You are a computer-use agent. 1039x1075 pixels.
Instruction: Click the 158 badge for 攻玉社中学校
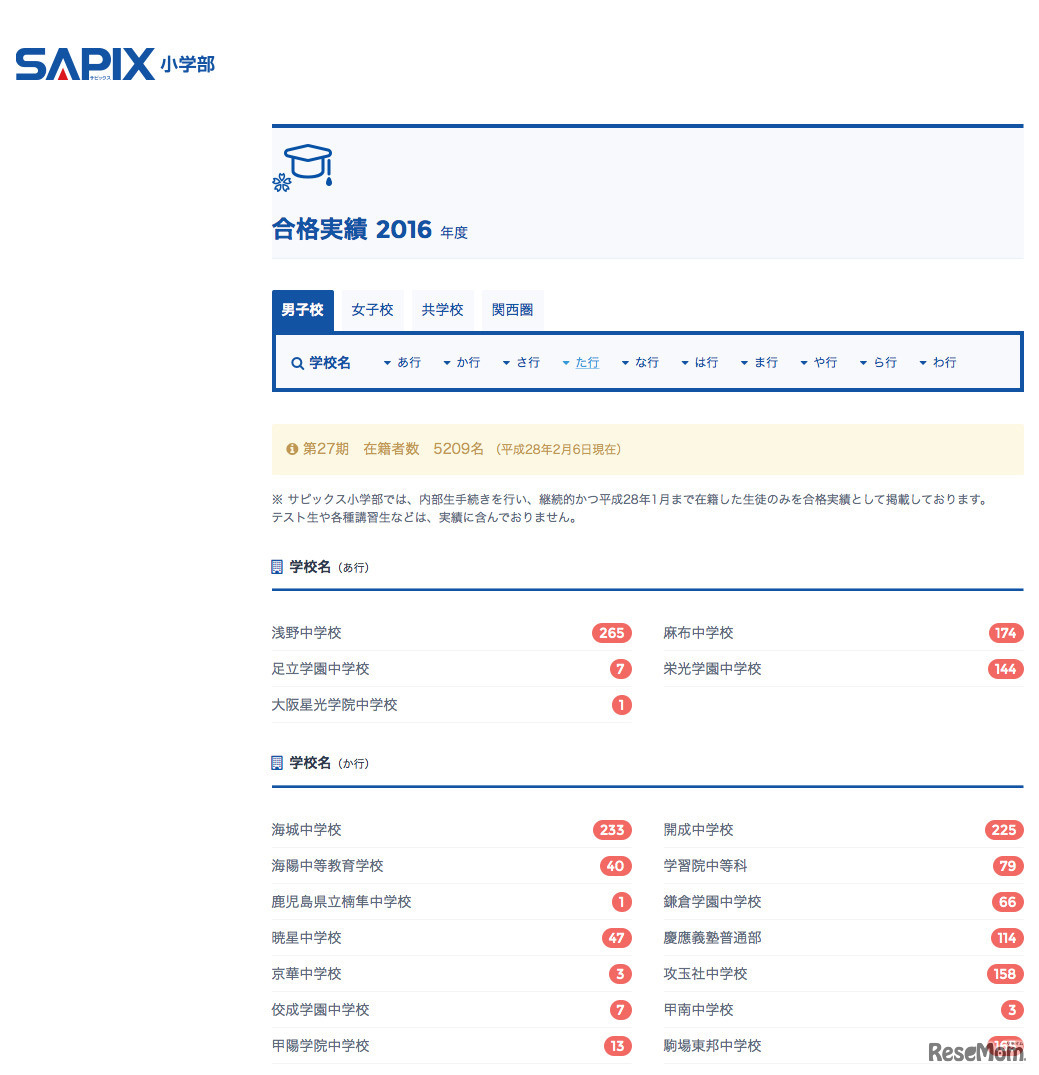(x=1005, y=974)
